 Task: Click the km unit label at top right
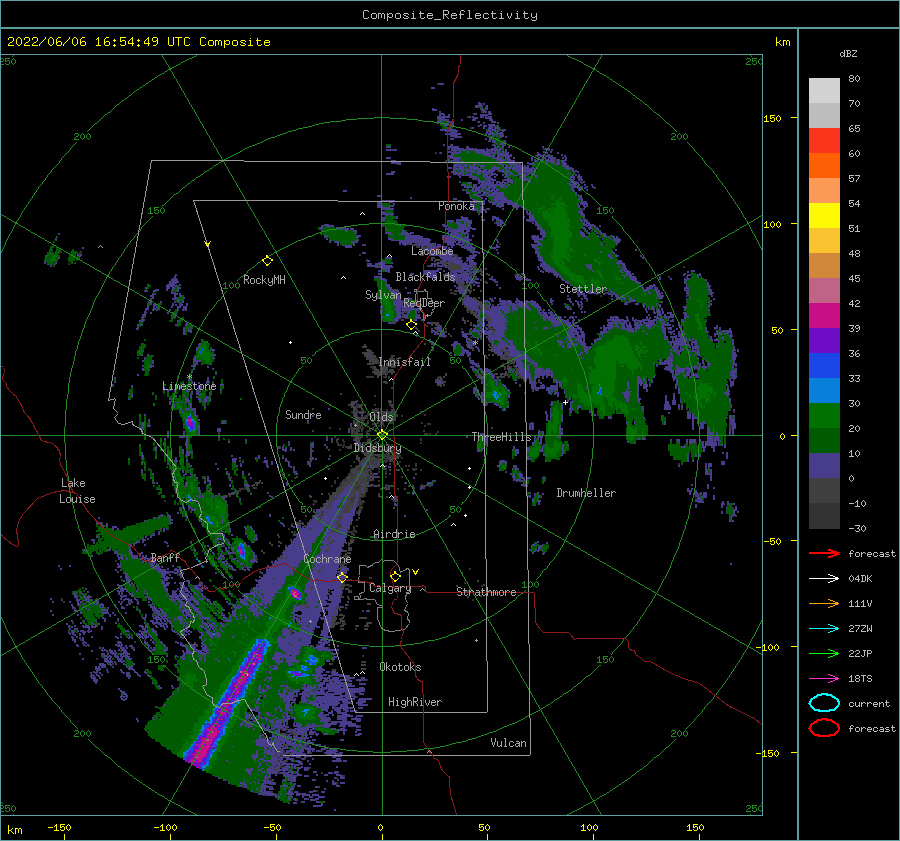(x=782, y=42)
